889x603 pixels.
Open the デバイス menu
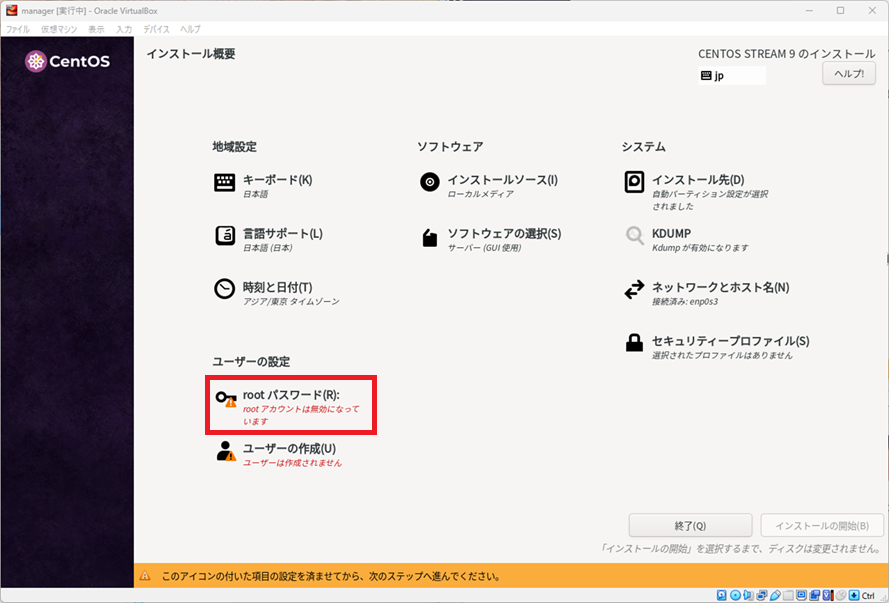click(x=156, y=29)
